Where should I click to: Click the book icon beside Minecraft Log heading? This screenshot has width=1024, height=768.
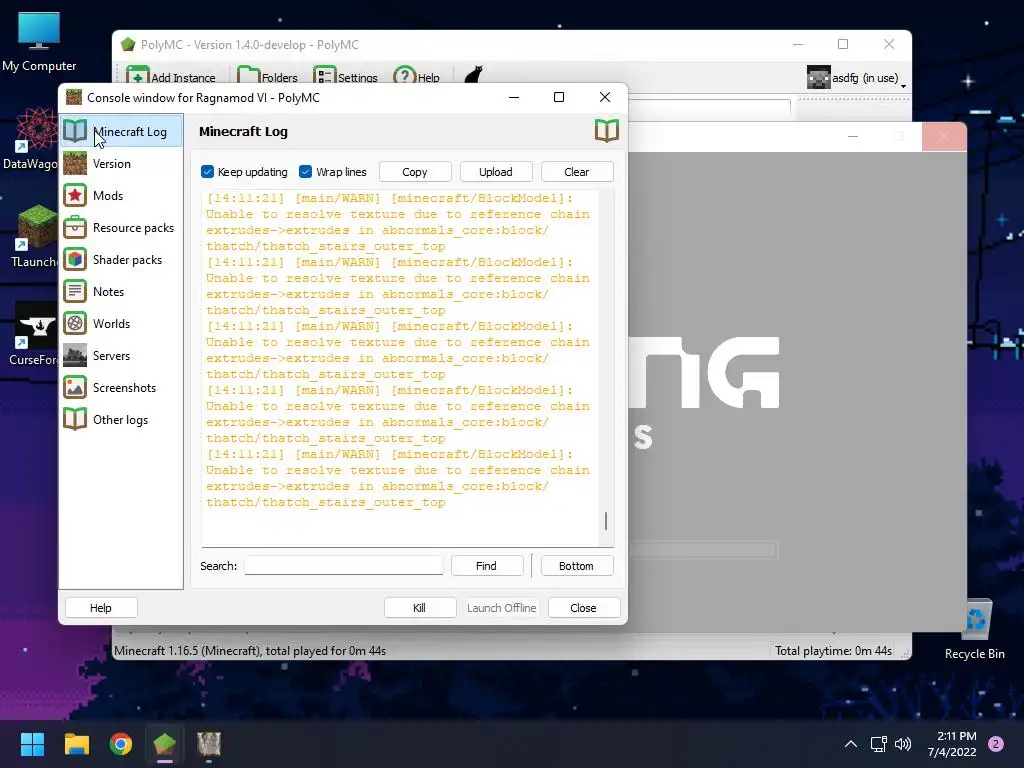click(607, 131)
